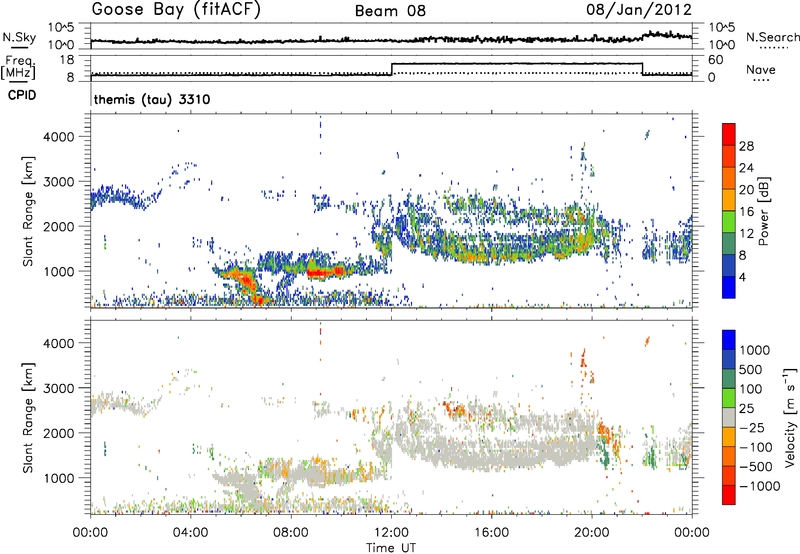
Task: Click the 'Freq. [MHz]' axis label
Action: pos(19,67)
